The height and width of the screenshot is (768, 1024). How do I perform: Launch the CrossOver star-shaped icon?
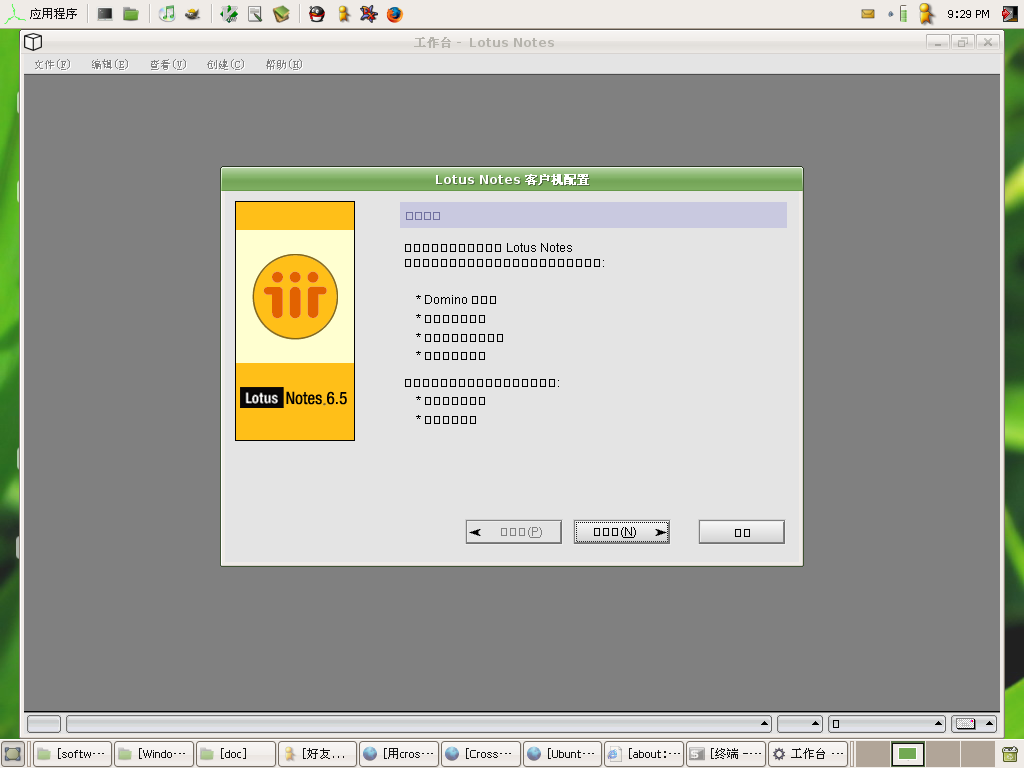click(x=369, y=14)
